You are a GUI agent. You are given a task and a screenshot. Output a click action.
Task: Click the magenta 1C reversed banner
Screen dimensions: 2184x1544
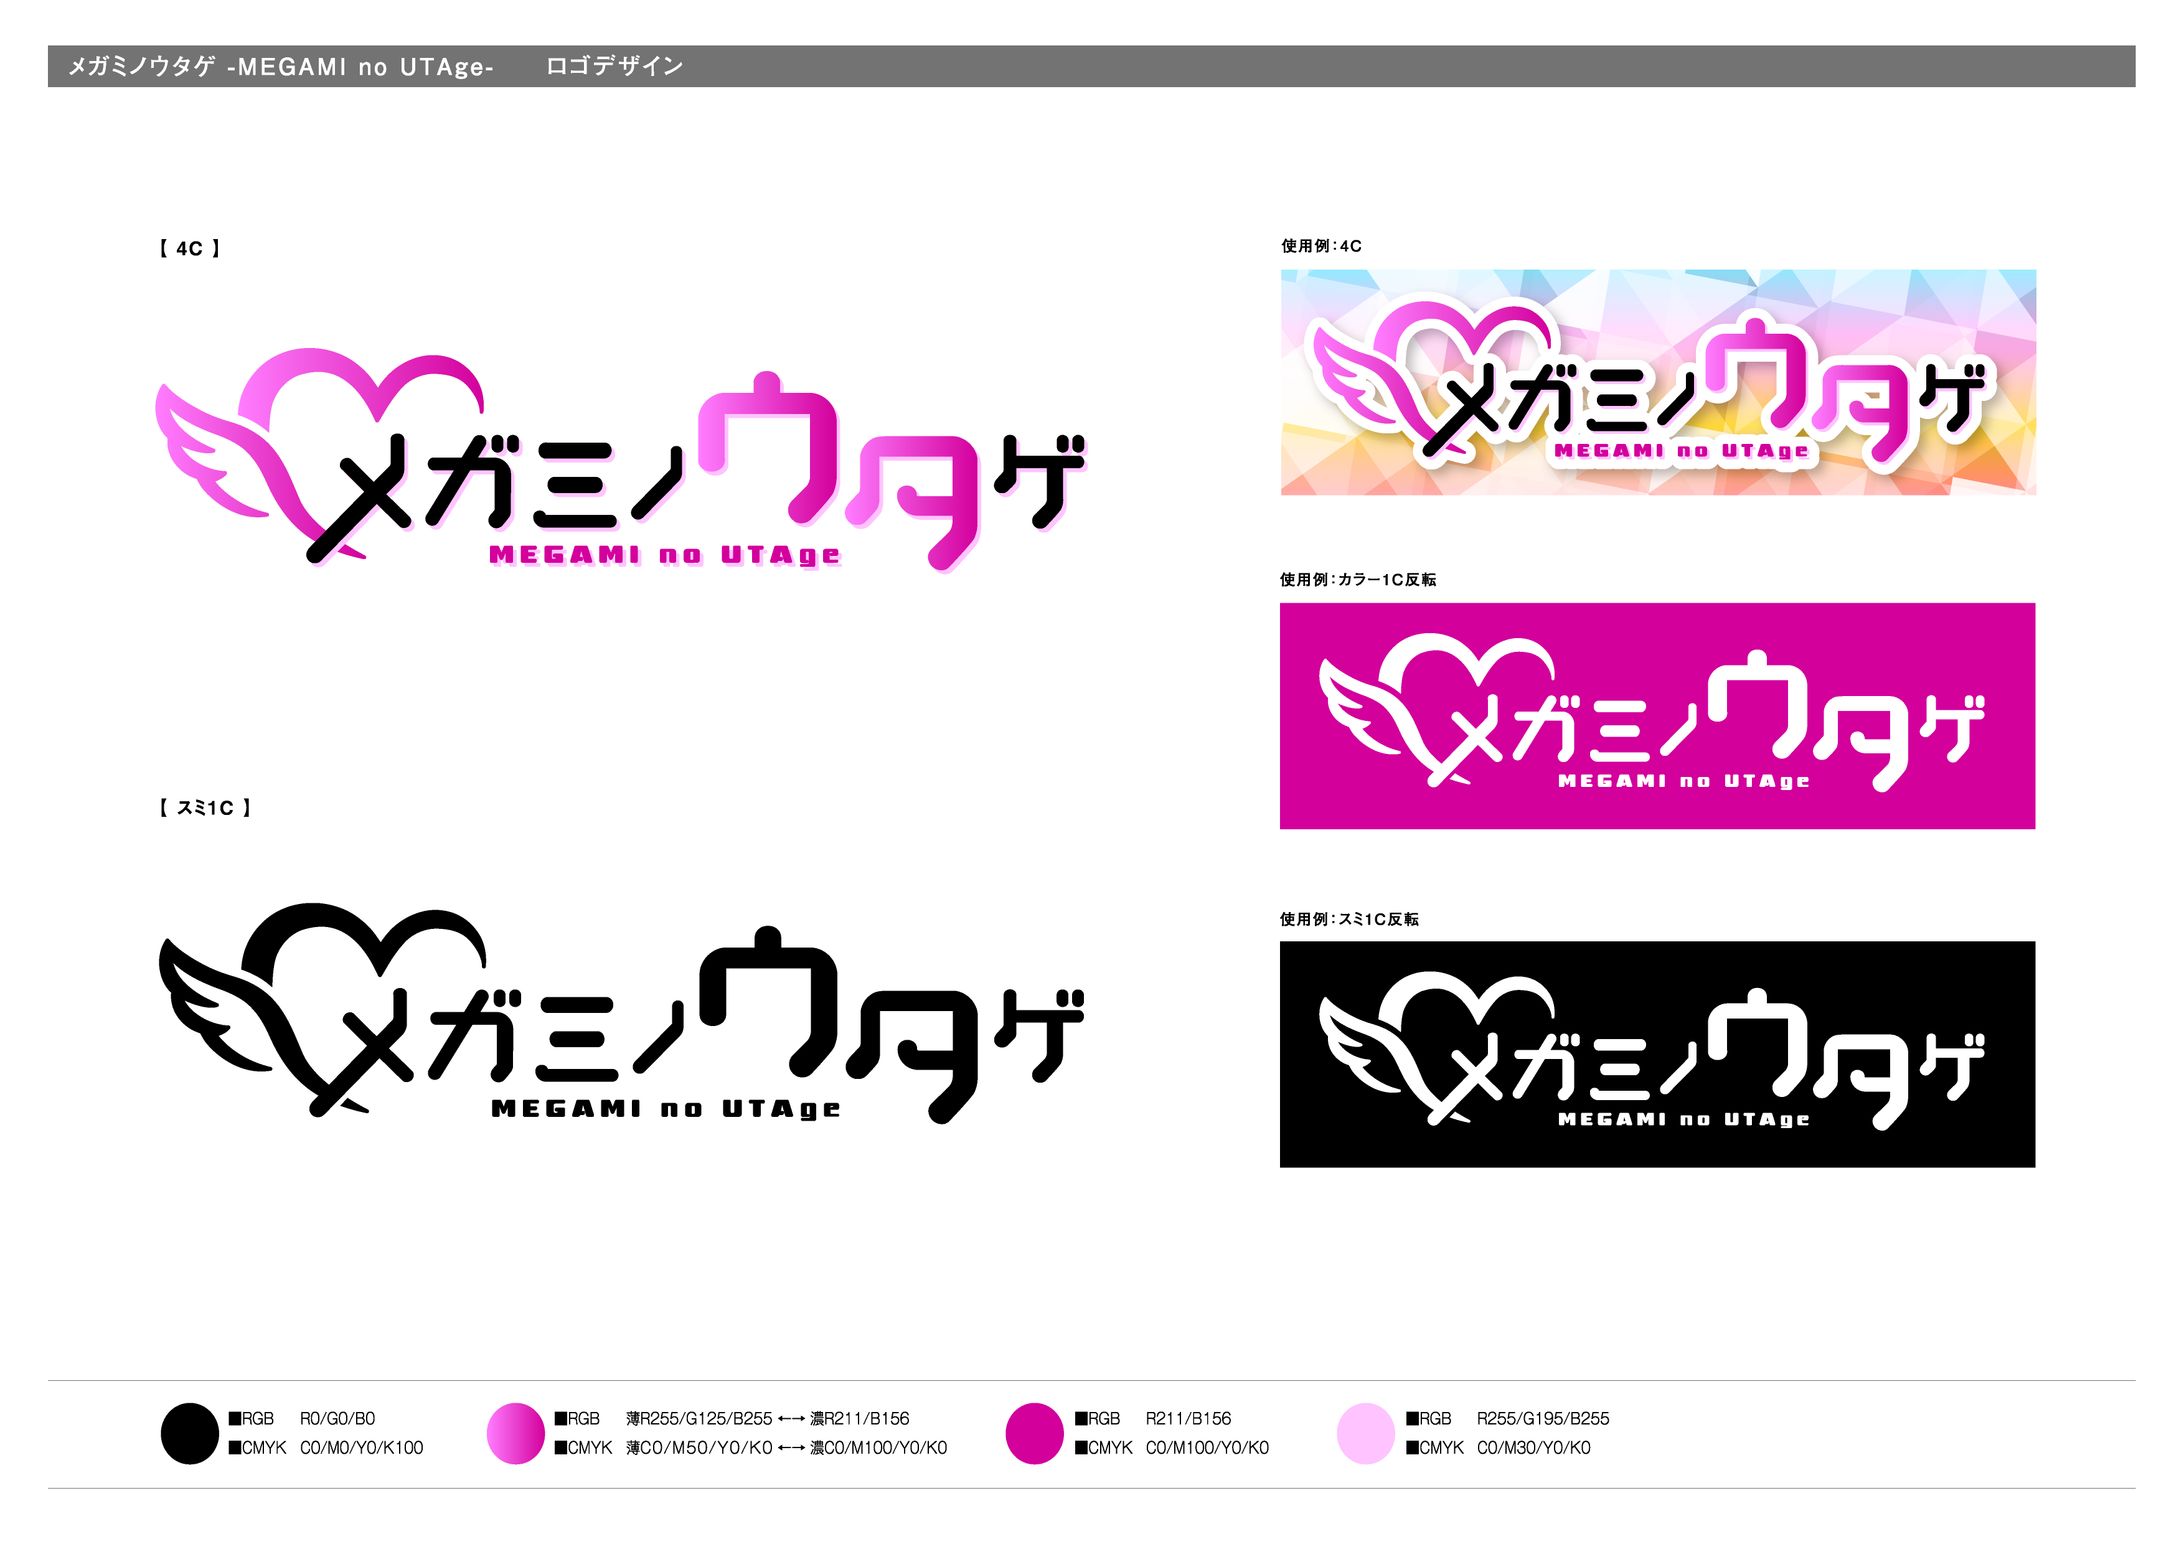tap(1657, 715)
